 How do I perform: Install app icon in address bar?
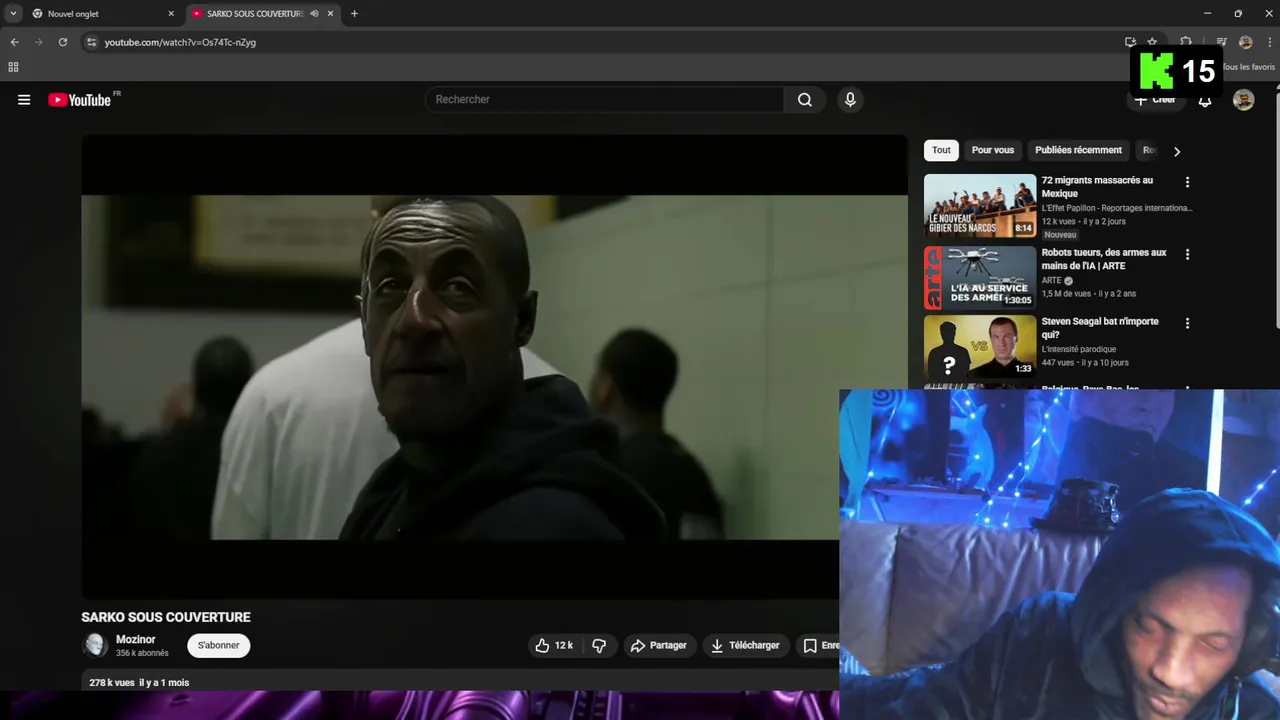click(1130, 42)
